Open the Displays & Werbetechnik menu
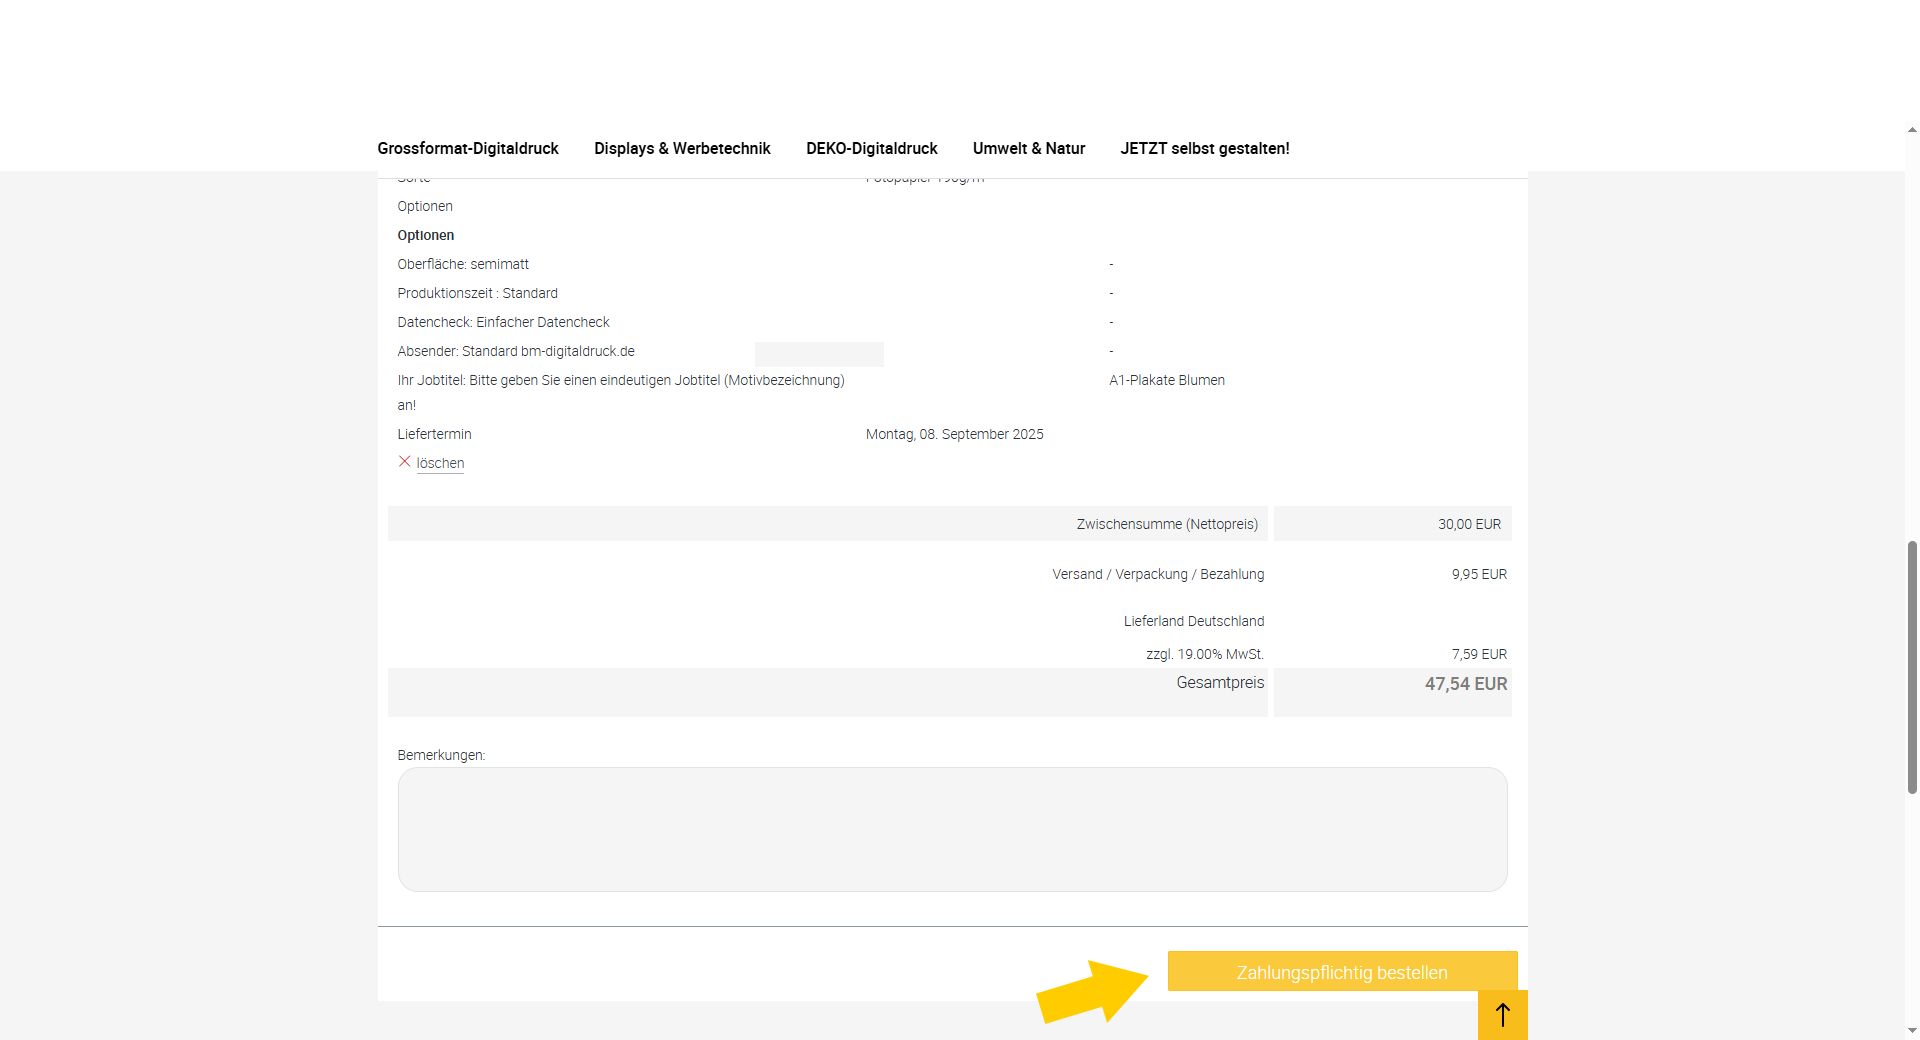 coord(682,148)
